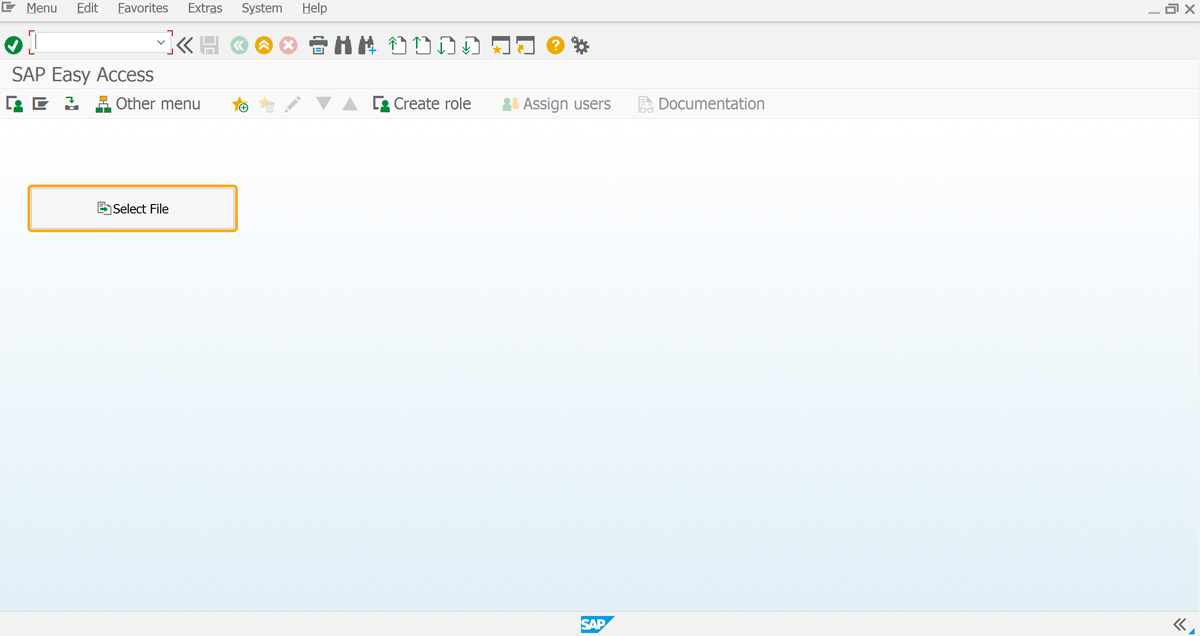Open a new GUI window icon

(x=501, y=45)
